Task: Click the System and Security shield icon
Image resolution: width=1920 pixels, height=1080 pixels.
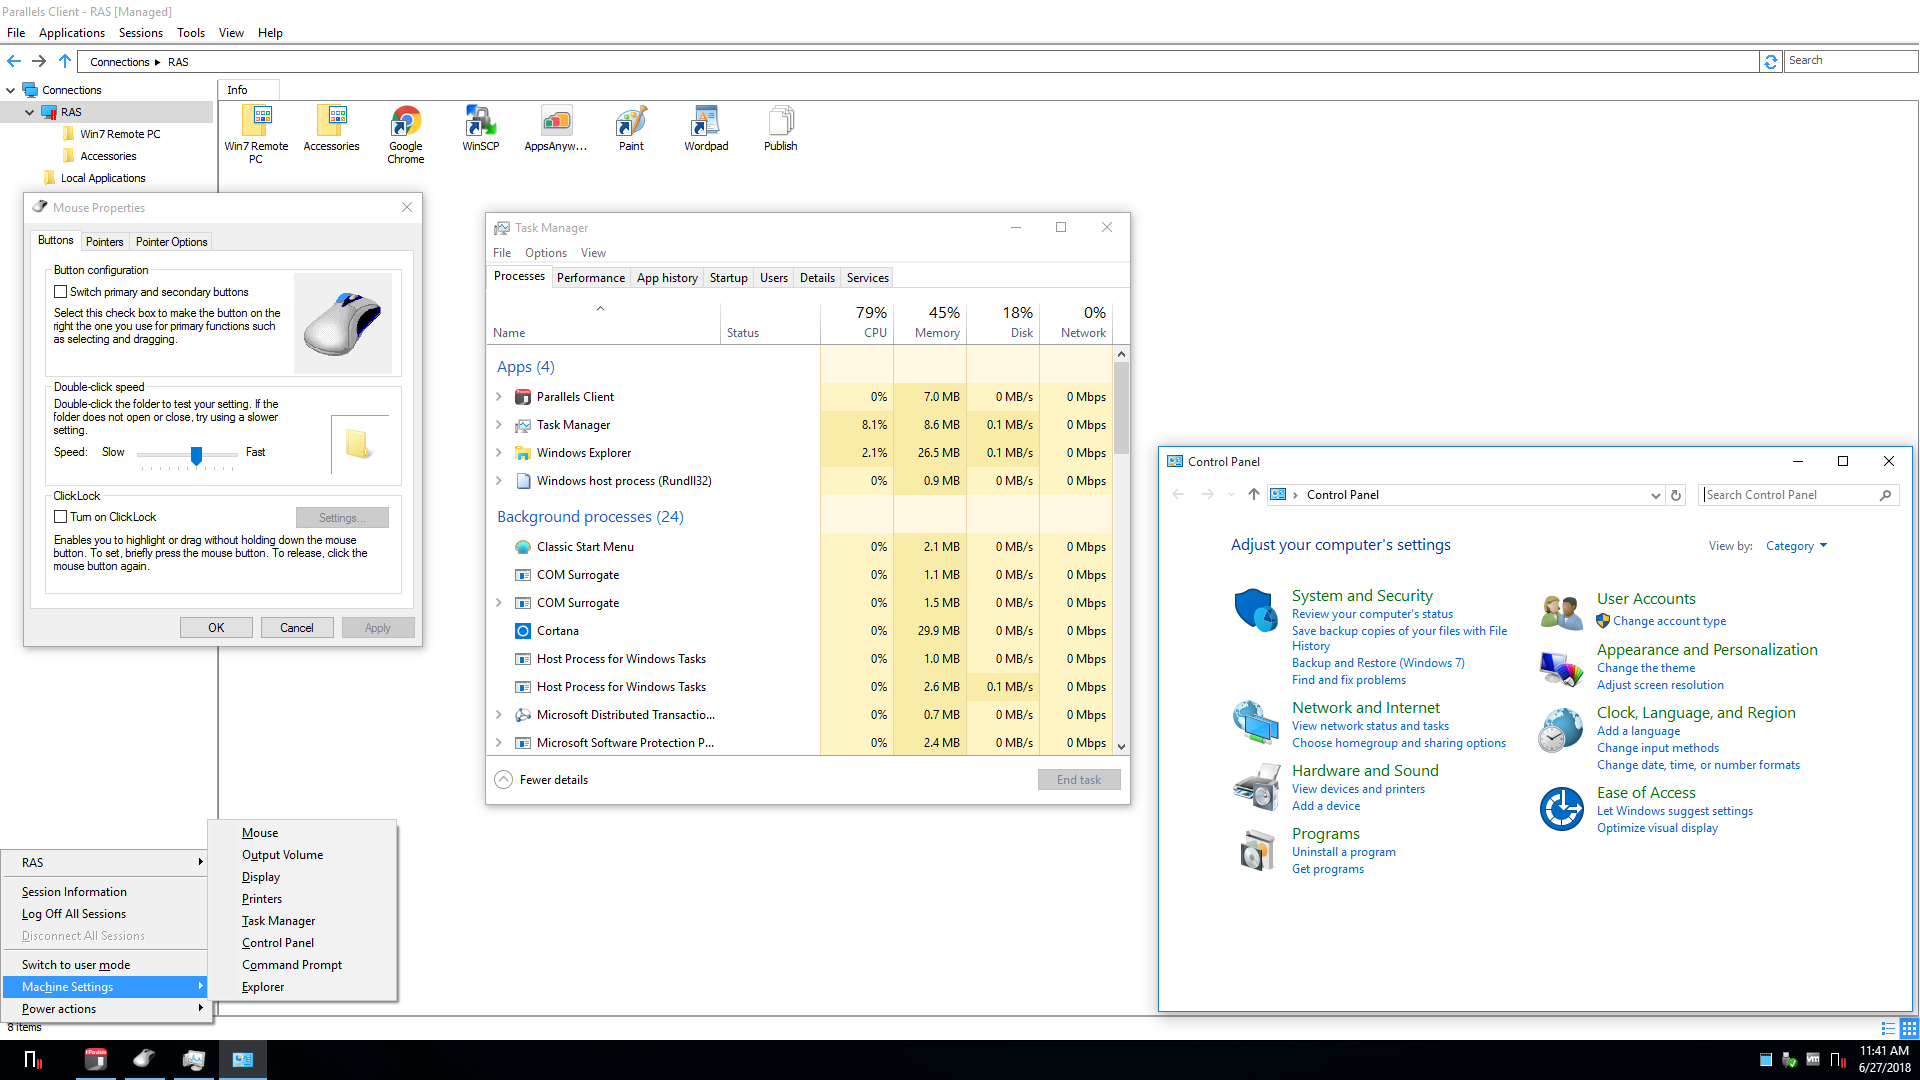Action: 1255,610
